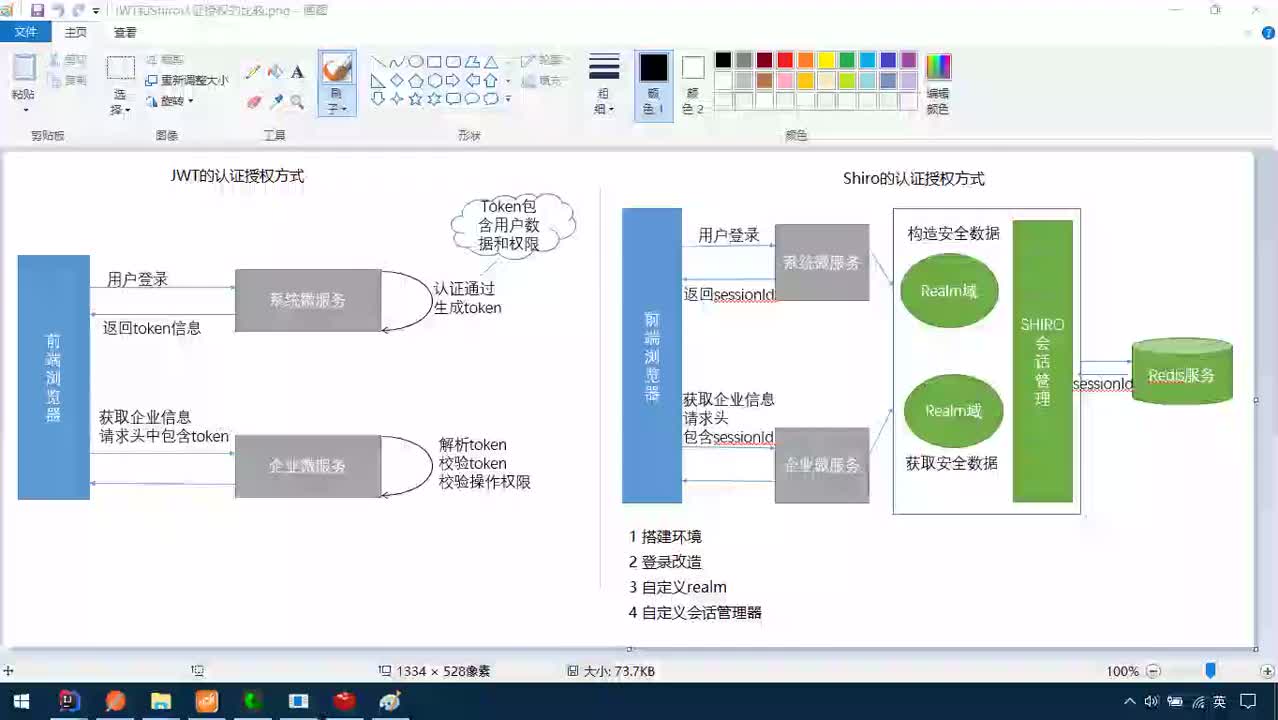
Task: Select Color 2 (颜色2) box
Action: pos(693,84)
